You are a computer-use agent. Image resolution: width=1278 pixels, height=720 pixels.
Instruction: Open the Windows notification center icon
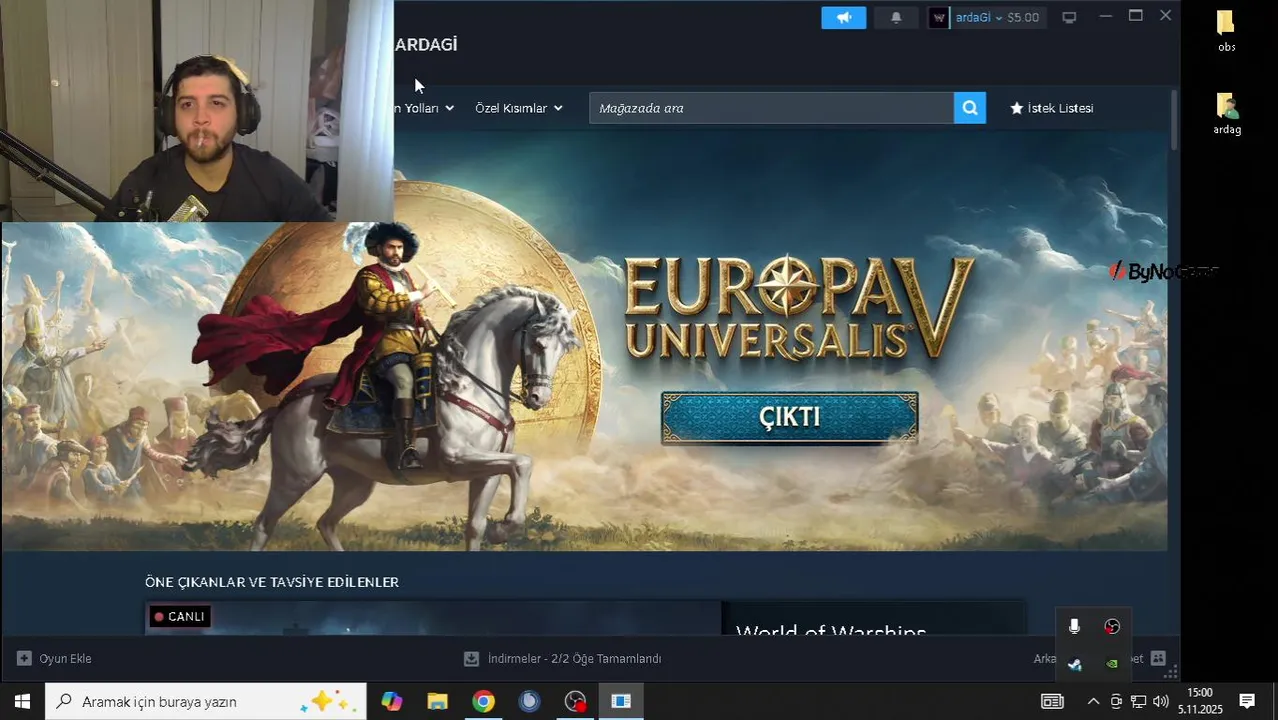[1247, 701]
